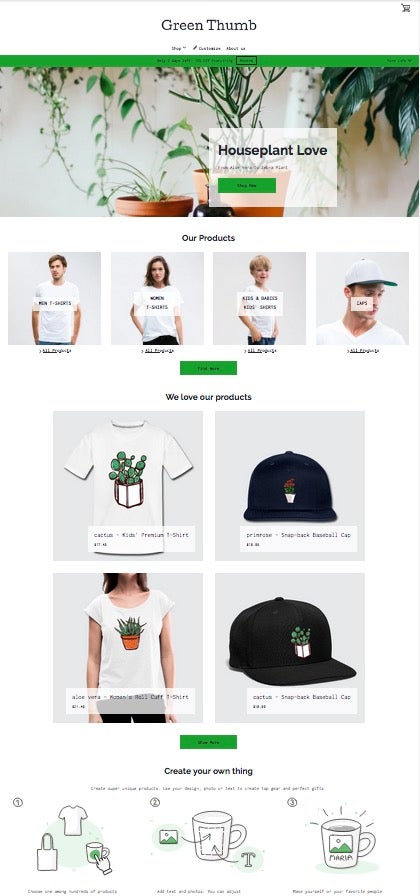Open the Kids' Shirts category image

tap(259, 298)
